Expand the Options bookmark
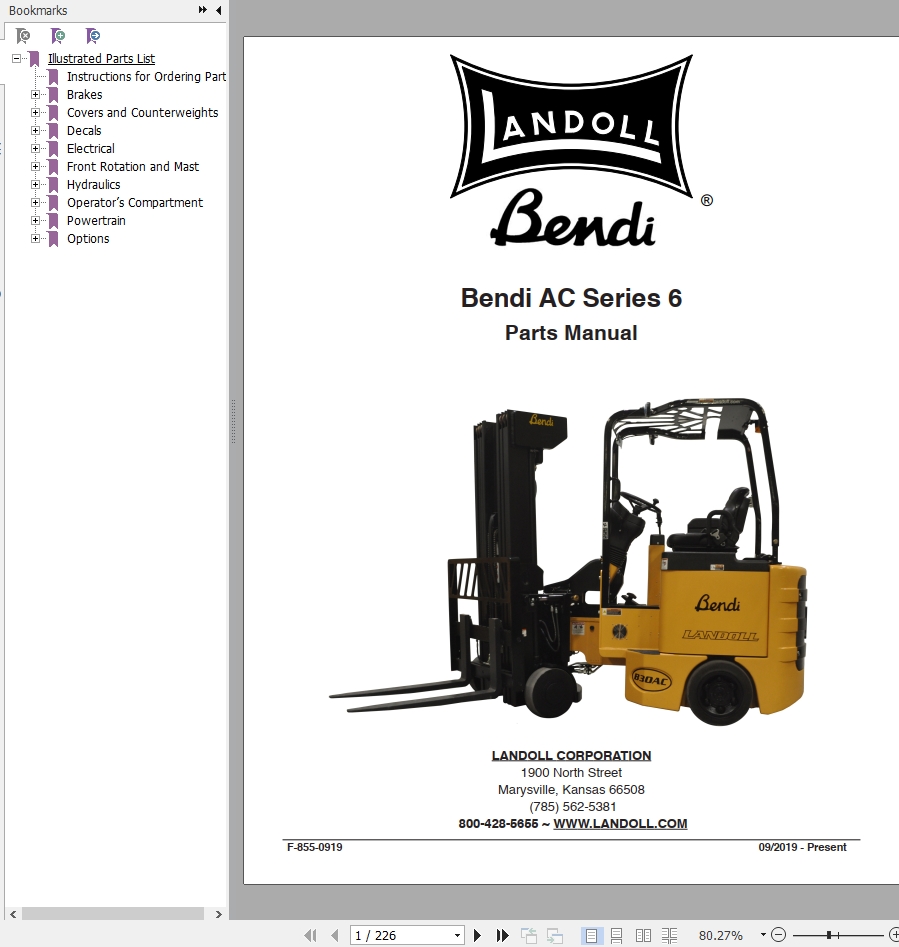899x947 pixels. point(35,239)
